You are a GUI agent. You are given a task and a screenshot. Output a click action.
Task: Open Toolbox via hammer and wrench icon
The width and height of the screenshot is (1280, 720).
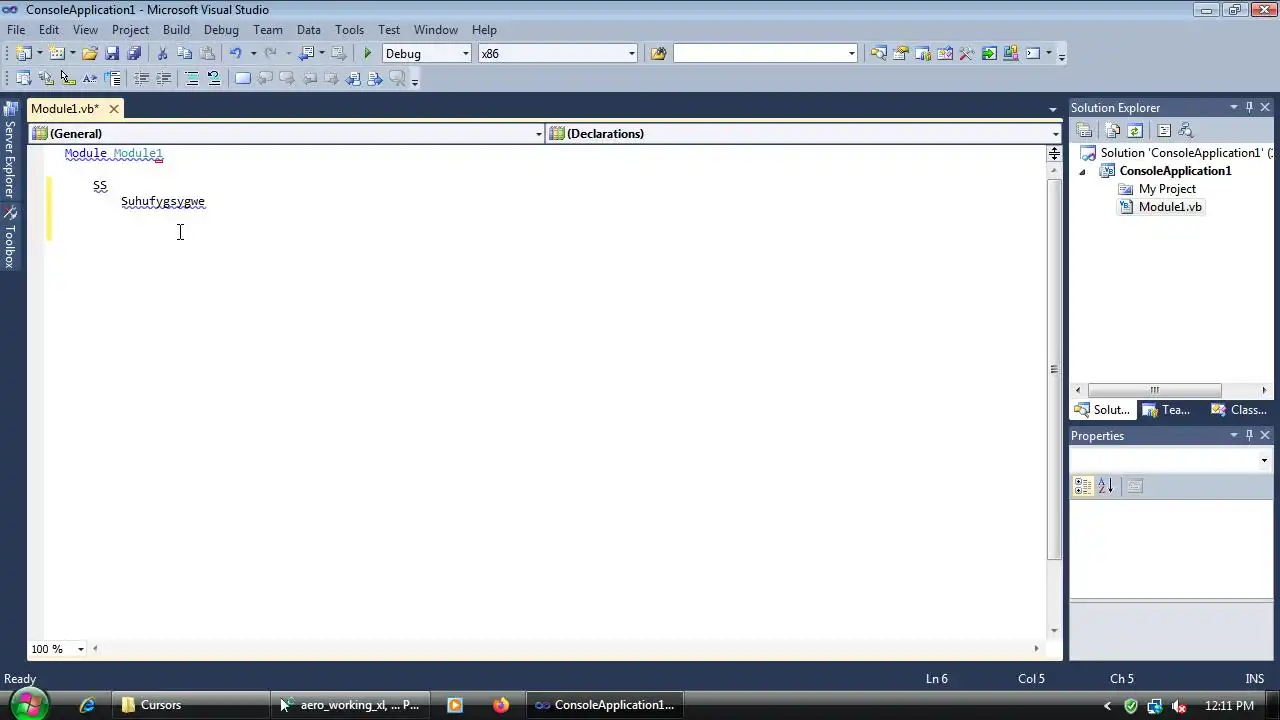click(x=966, y=53)
